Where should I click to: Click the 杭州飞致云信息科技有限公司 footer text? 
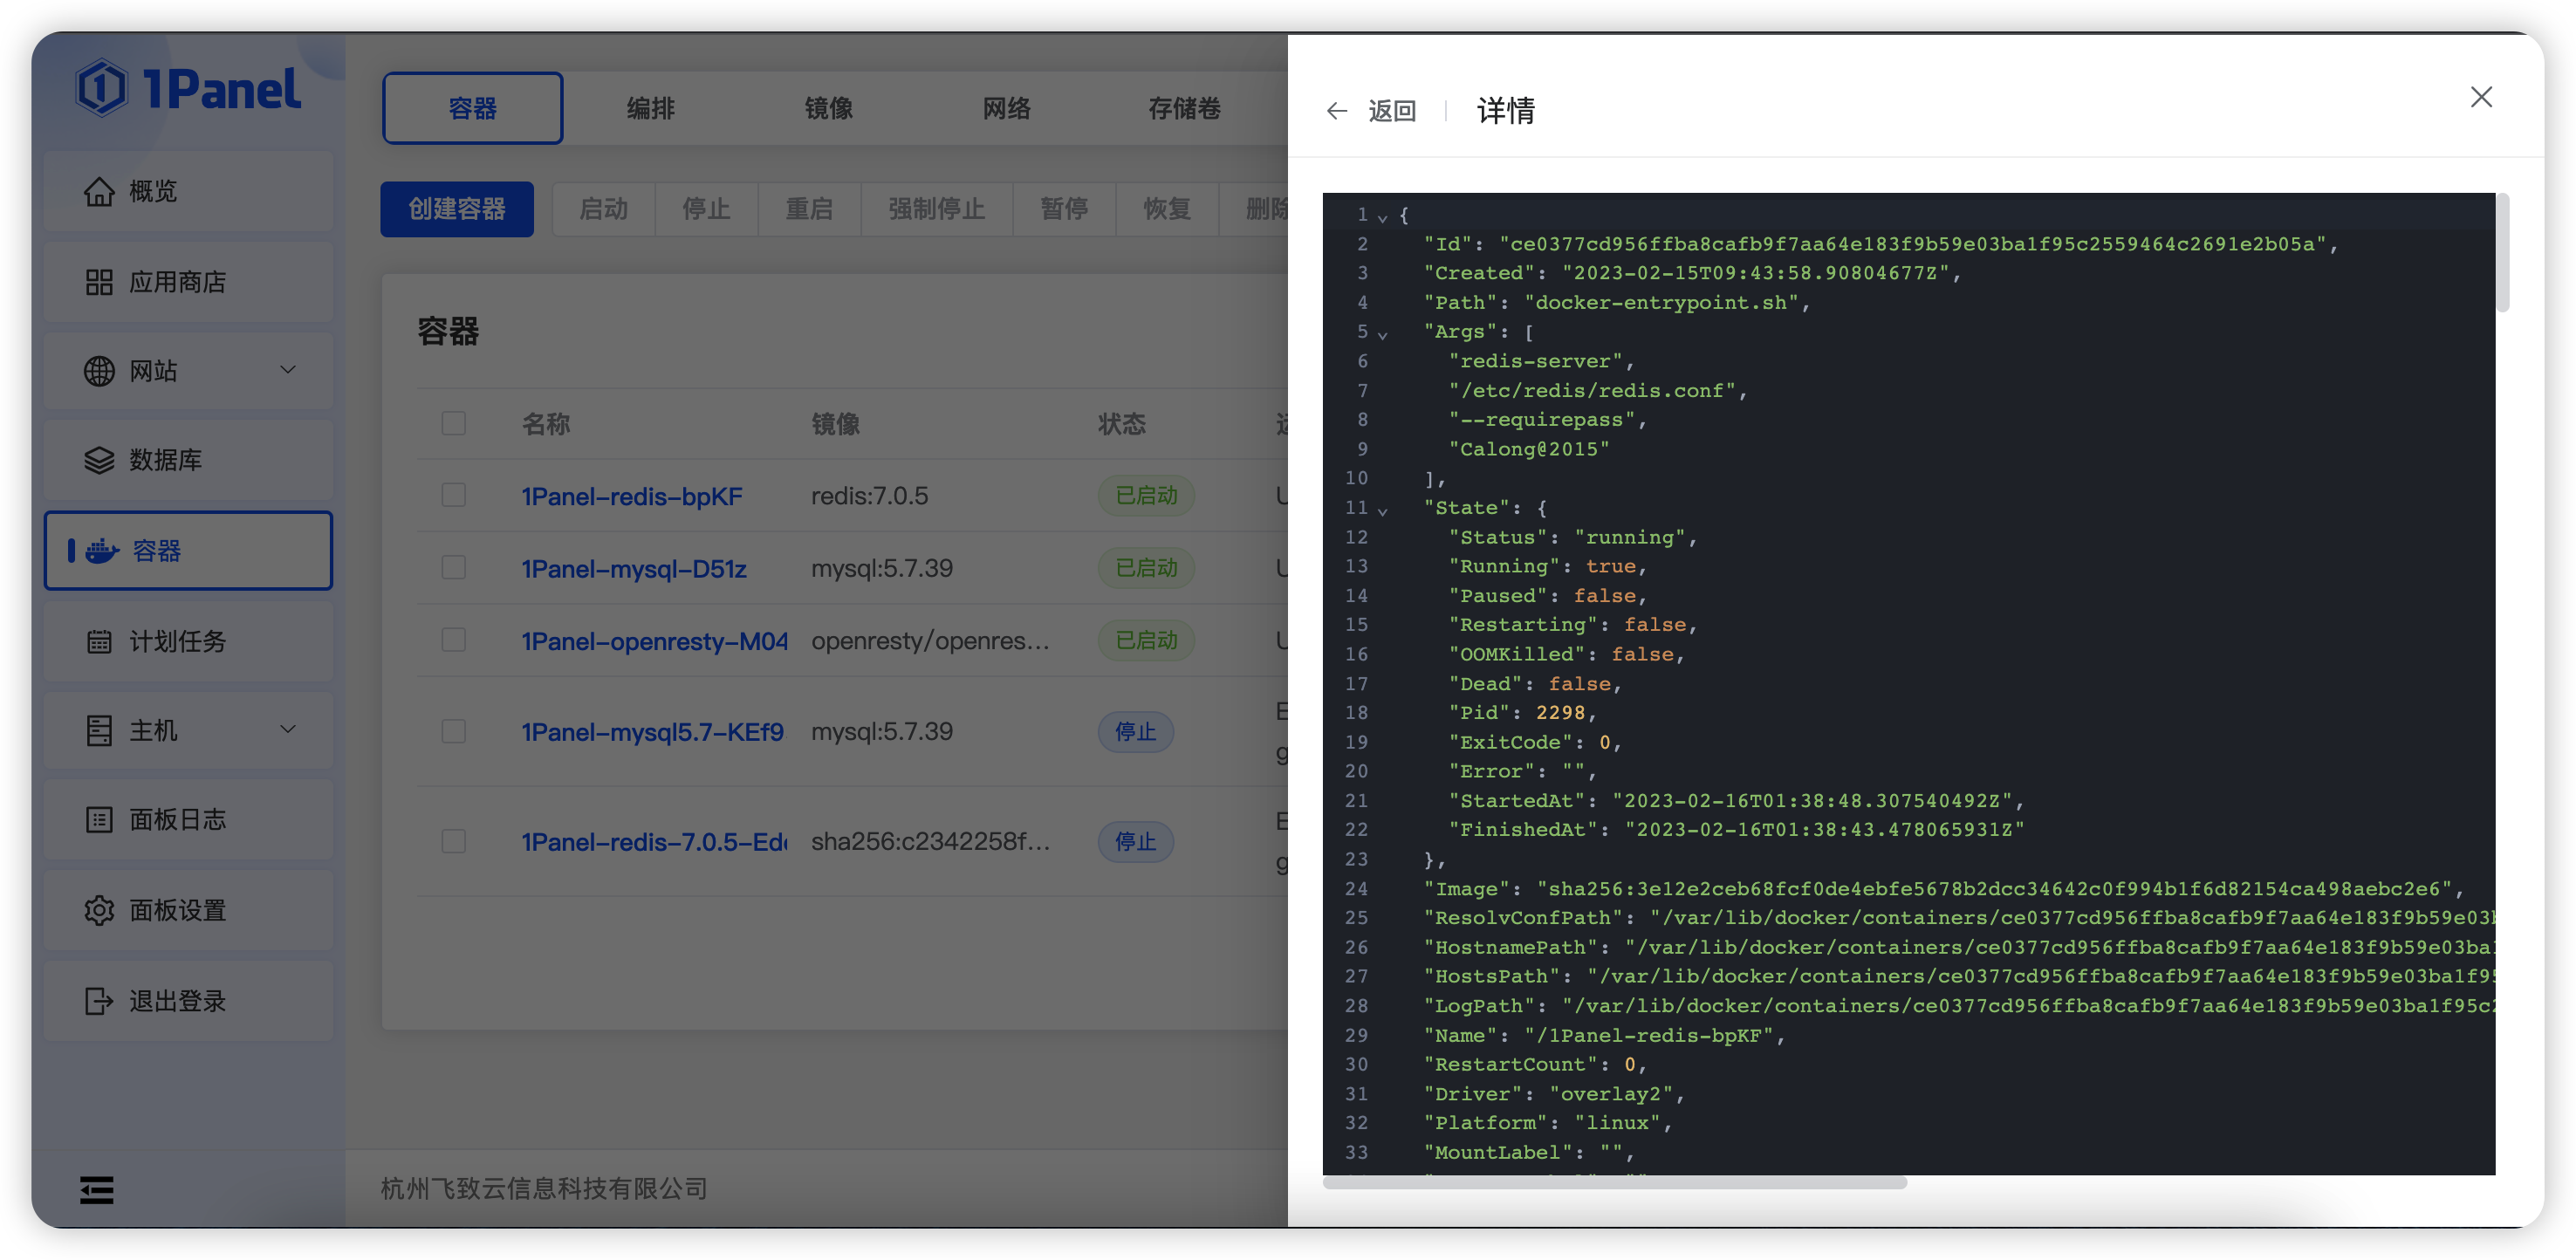click(x=544, y=1188)
